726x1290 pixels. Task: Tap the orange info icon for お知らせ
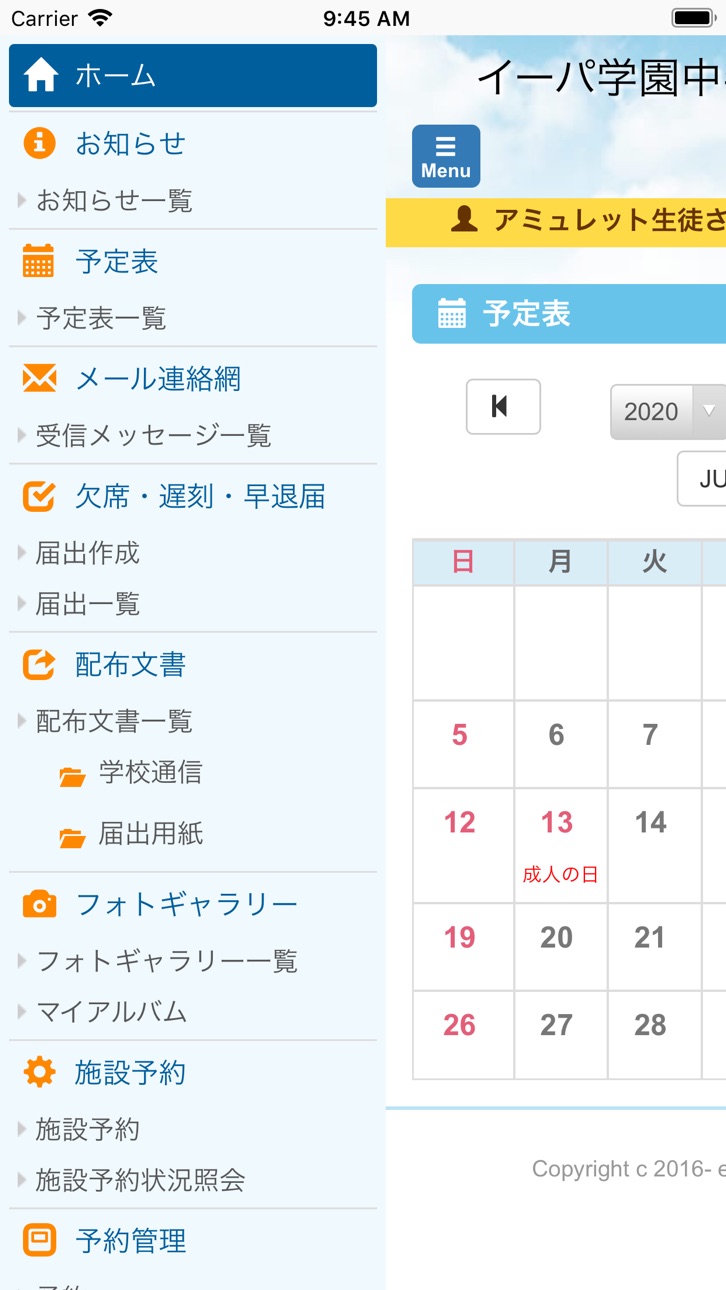coord(39,143)
